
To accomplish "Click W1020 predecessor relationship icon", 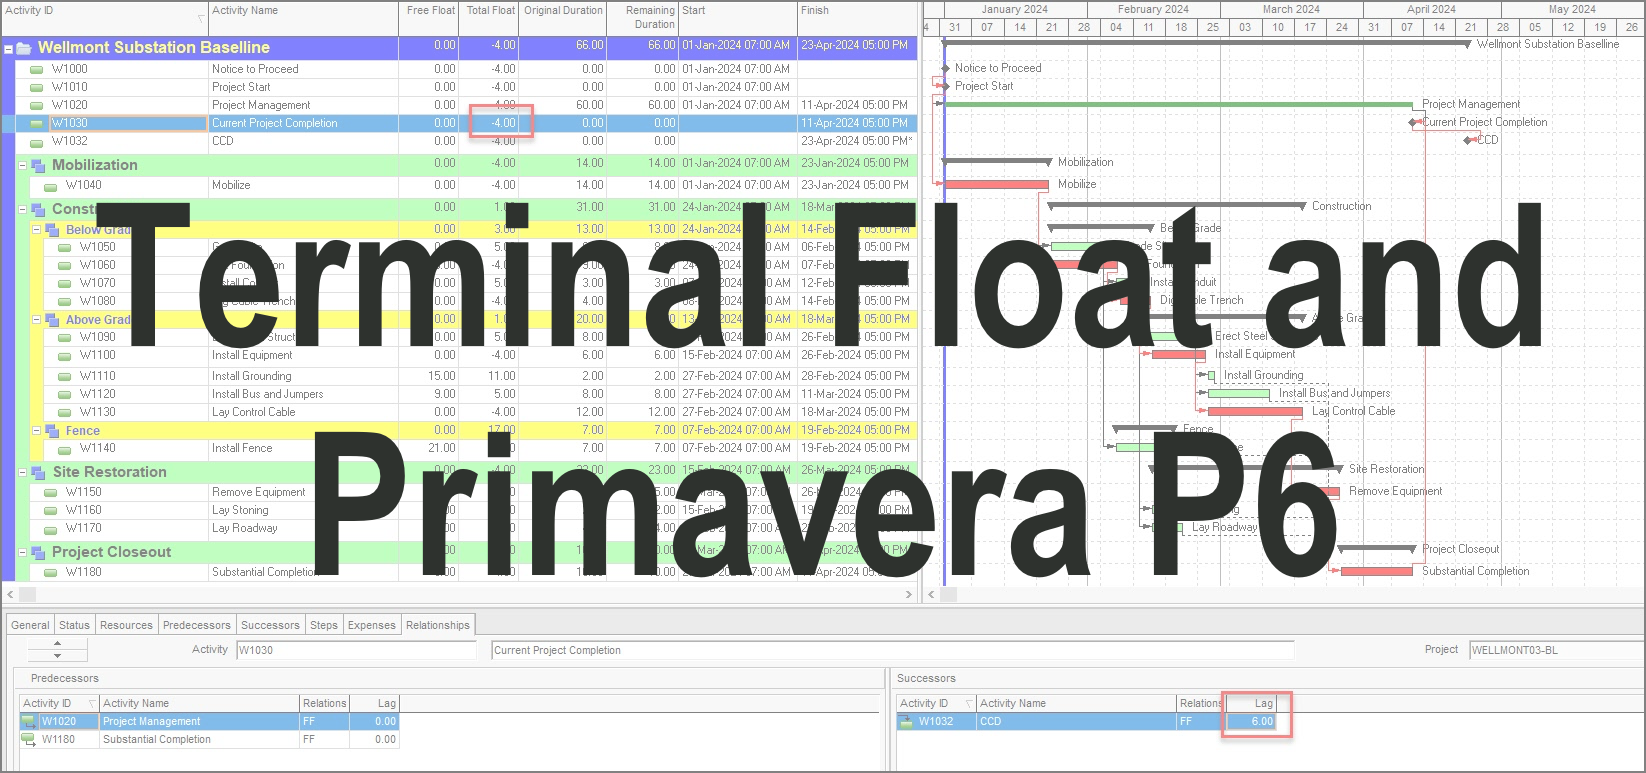I will pyautogui.click(x=29, y=721).
